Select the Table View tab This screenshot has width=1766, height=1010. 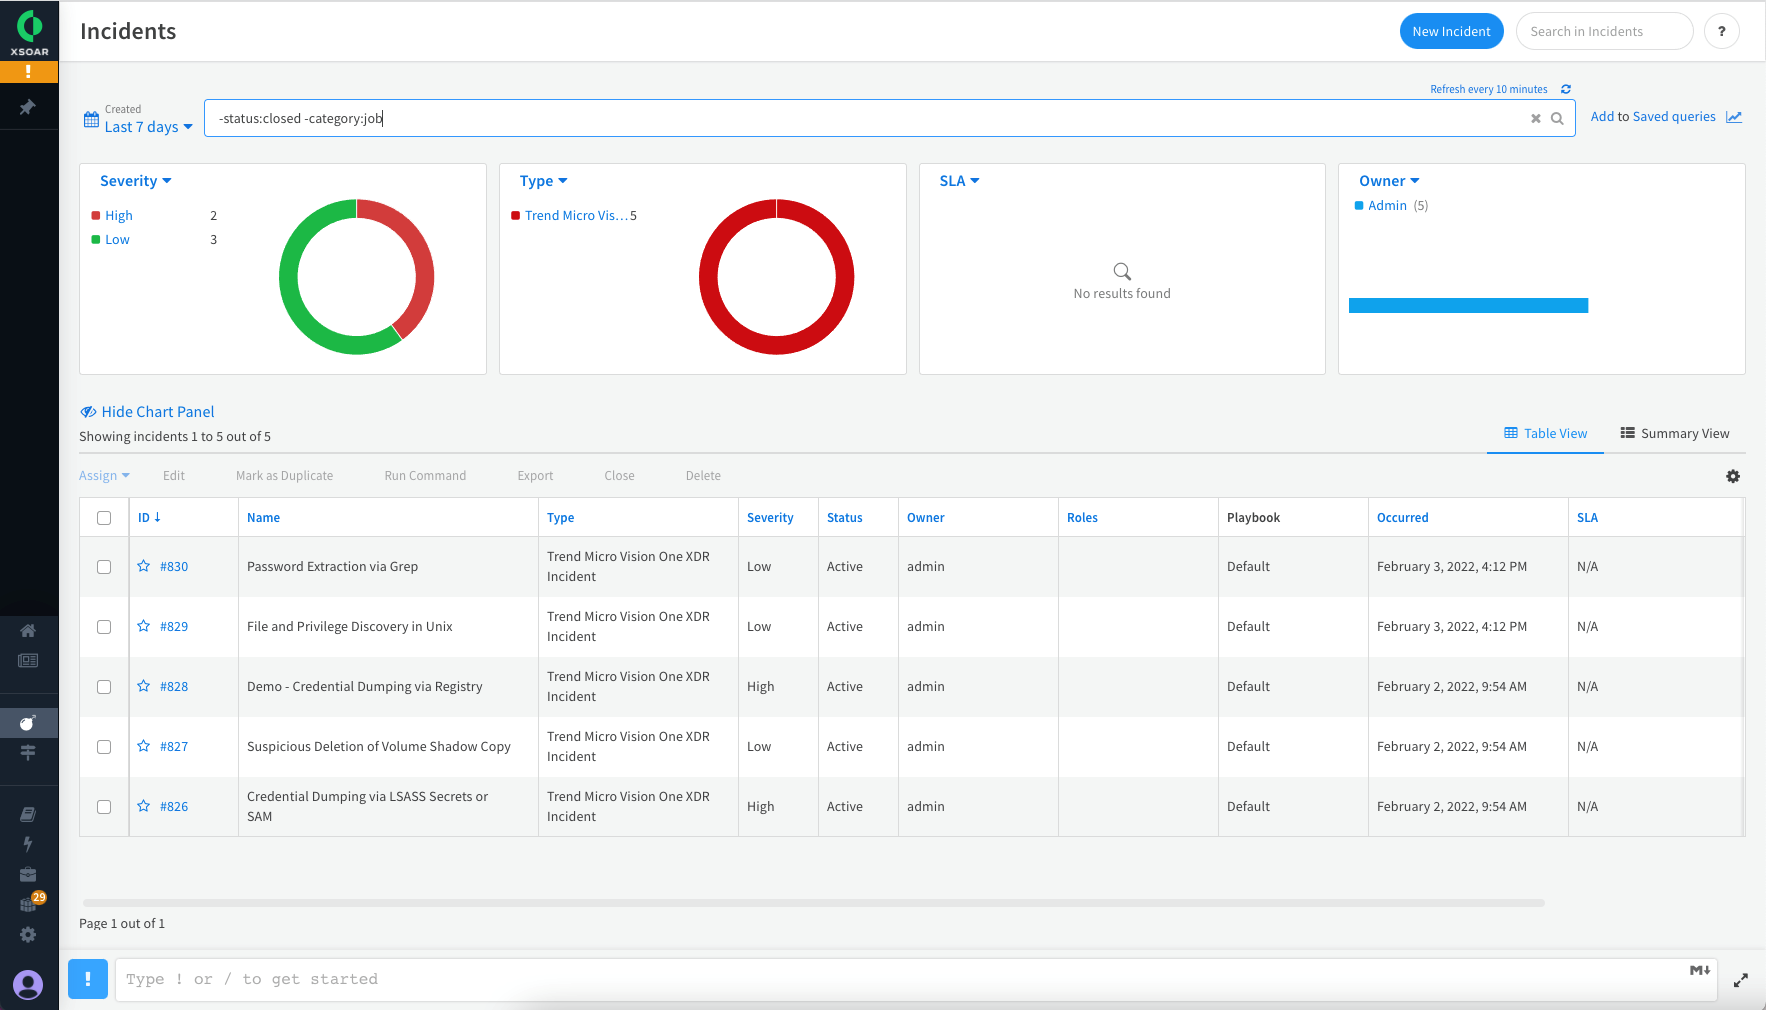coord(1545,433)
